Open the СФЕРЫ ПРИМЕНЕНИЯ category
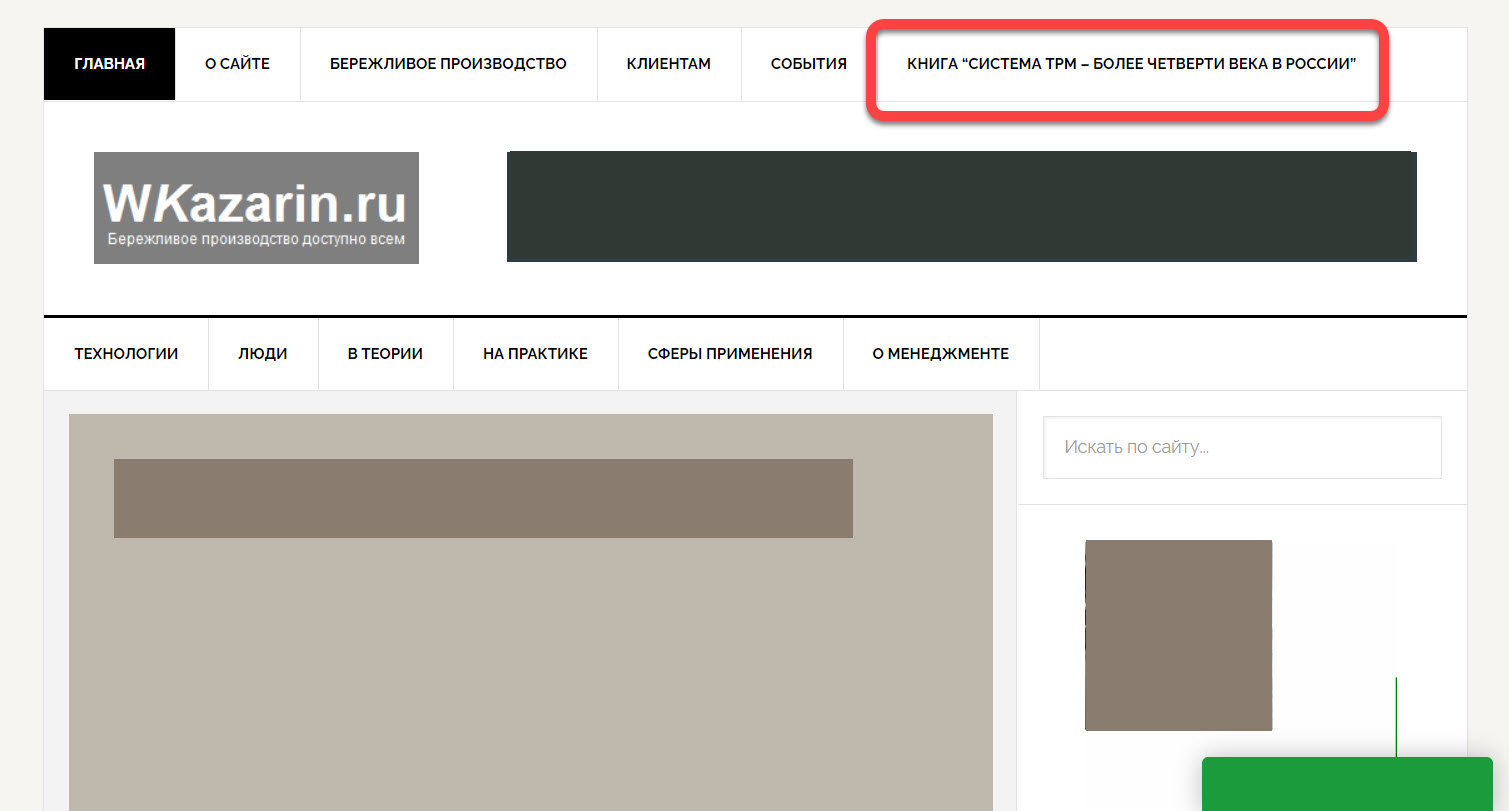The height and width of the screenshot is (811, 1509). tap(731, 353)
